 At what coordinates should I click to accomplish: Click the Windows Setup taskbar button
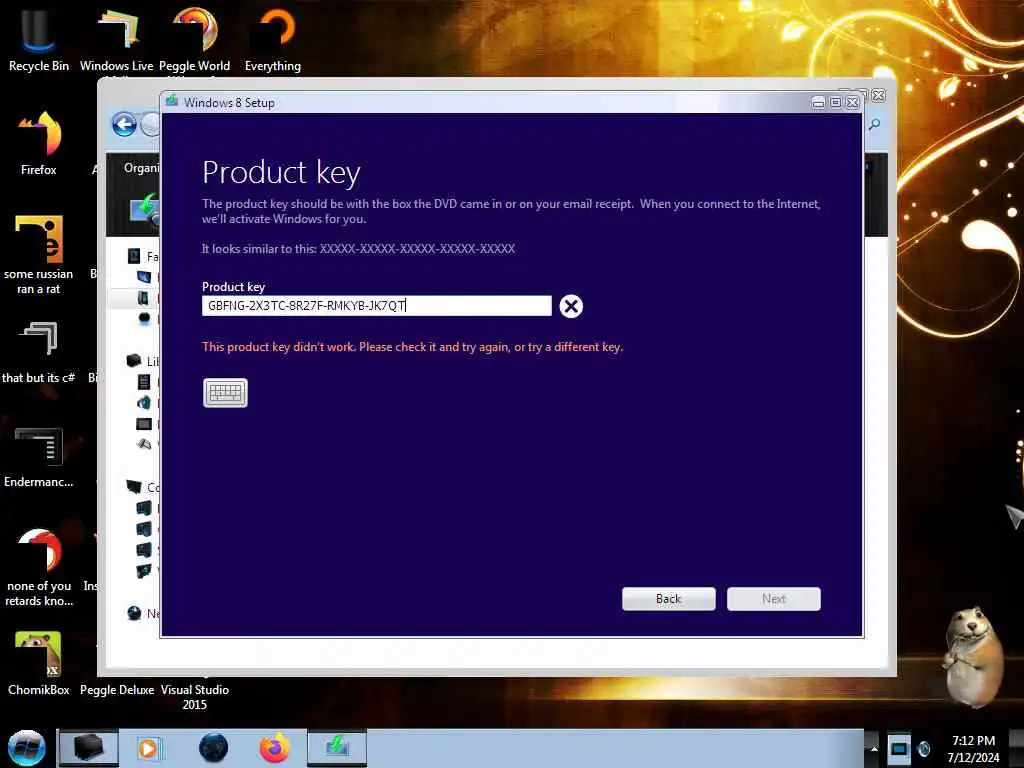337,748
